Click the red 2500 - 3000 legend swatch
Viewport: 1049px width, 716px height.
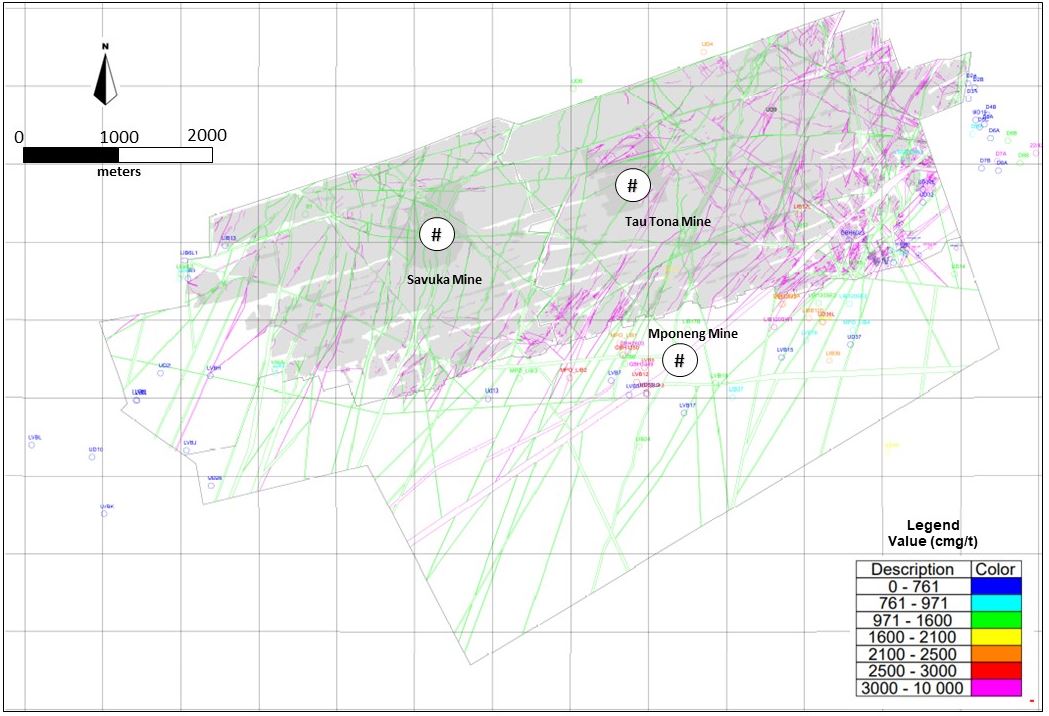point(995,671)
